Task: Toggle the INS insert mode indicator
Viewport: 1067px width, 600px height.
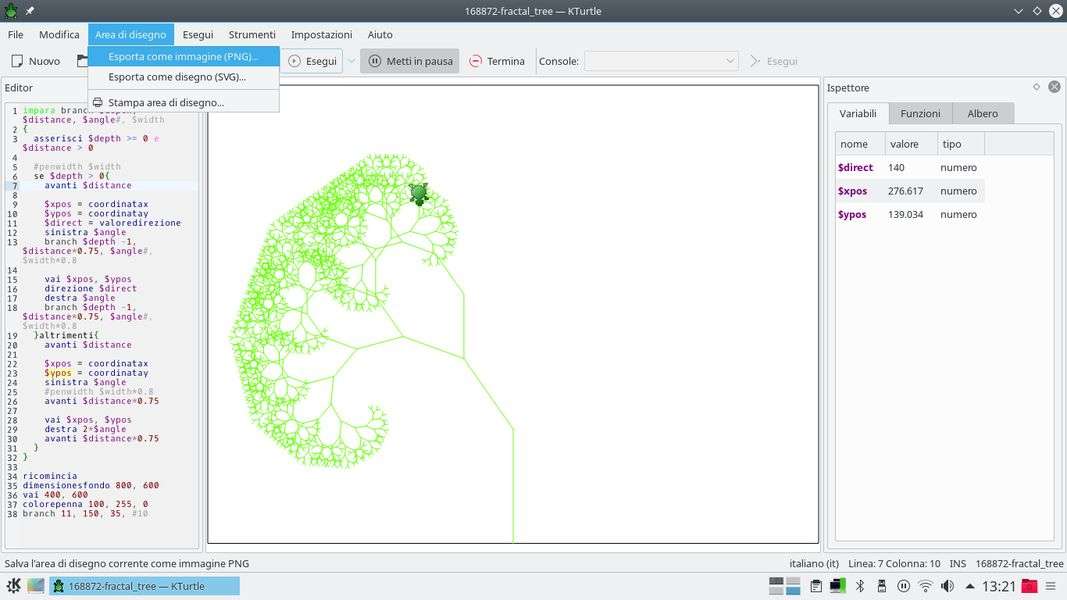Action: click(957, 564)
